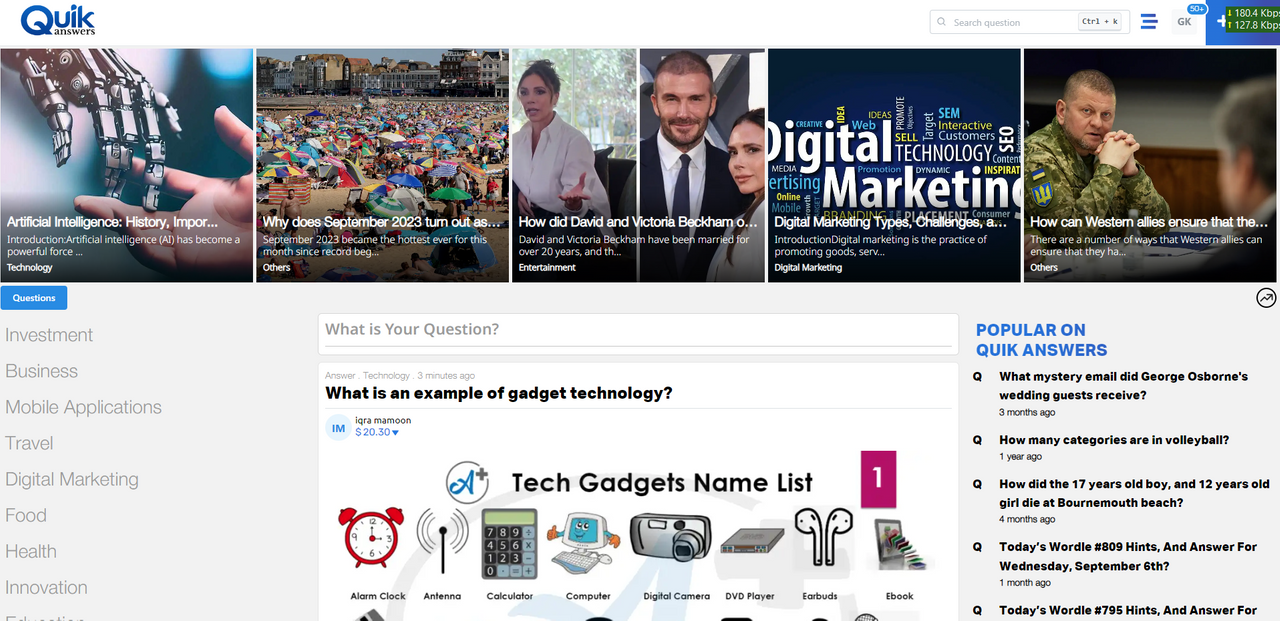Click the plus icon in blue header button
Image resolution: width=1280 pixels, height=621 pixels.
[x=1221, y=20]
